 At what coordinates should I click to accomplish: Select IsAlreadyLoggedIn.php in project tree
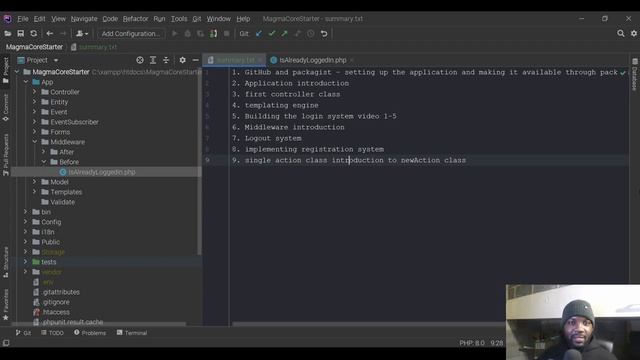click(102, 172)
